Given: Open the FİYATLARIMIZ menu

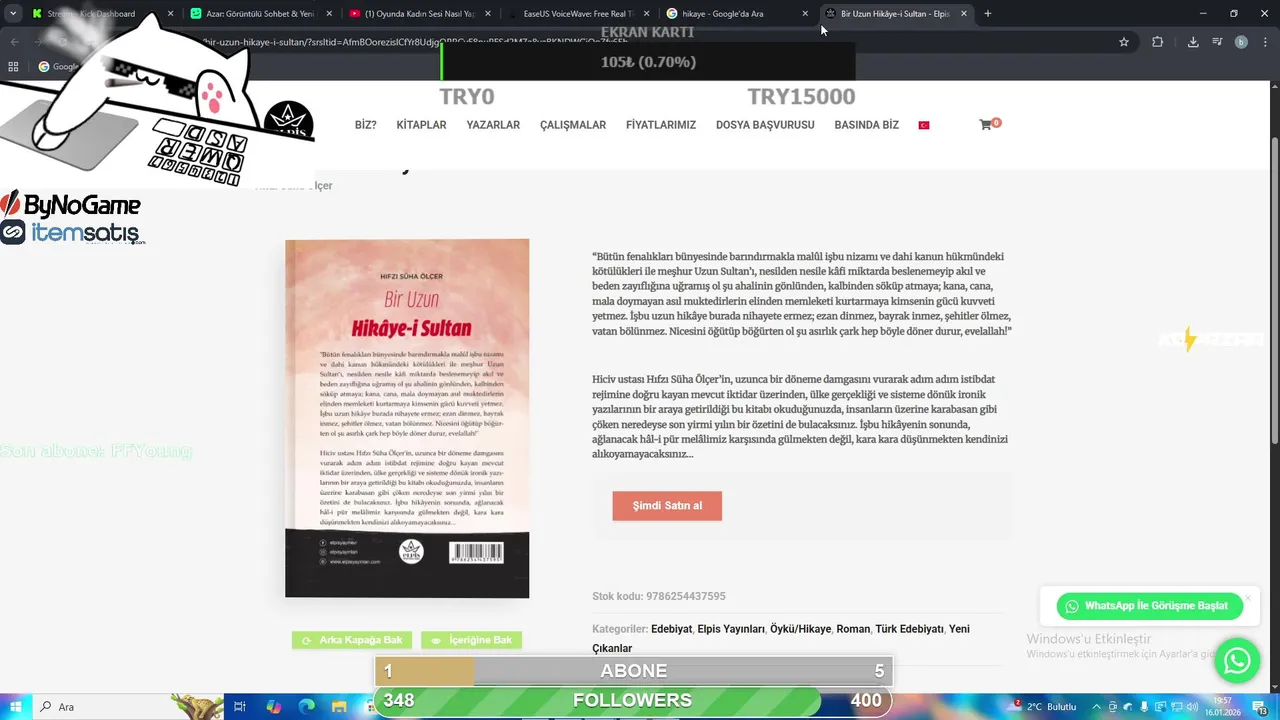Looking at the screenshot, I should [x=661, y=125].
